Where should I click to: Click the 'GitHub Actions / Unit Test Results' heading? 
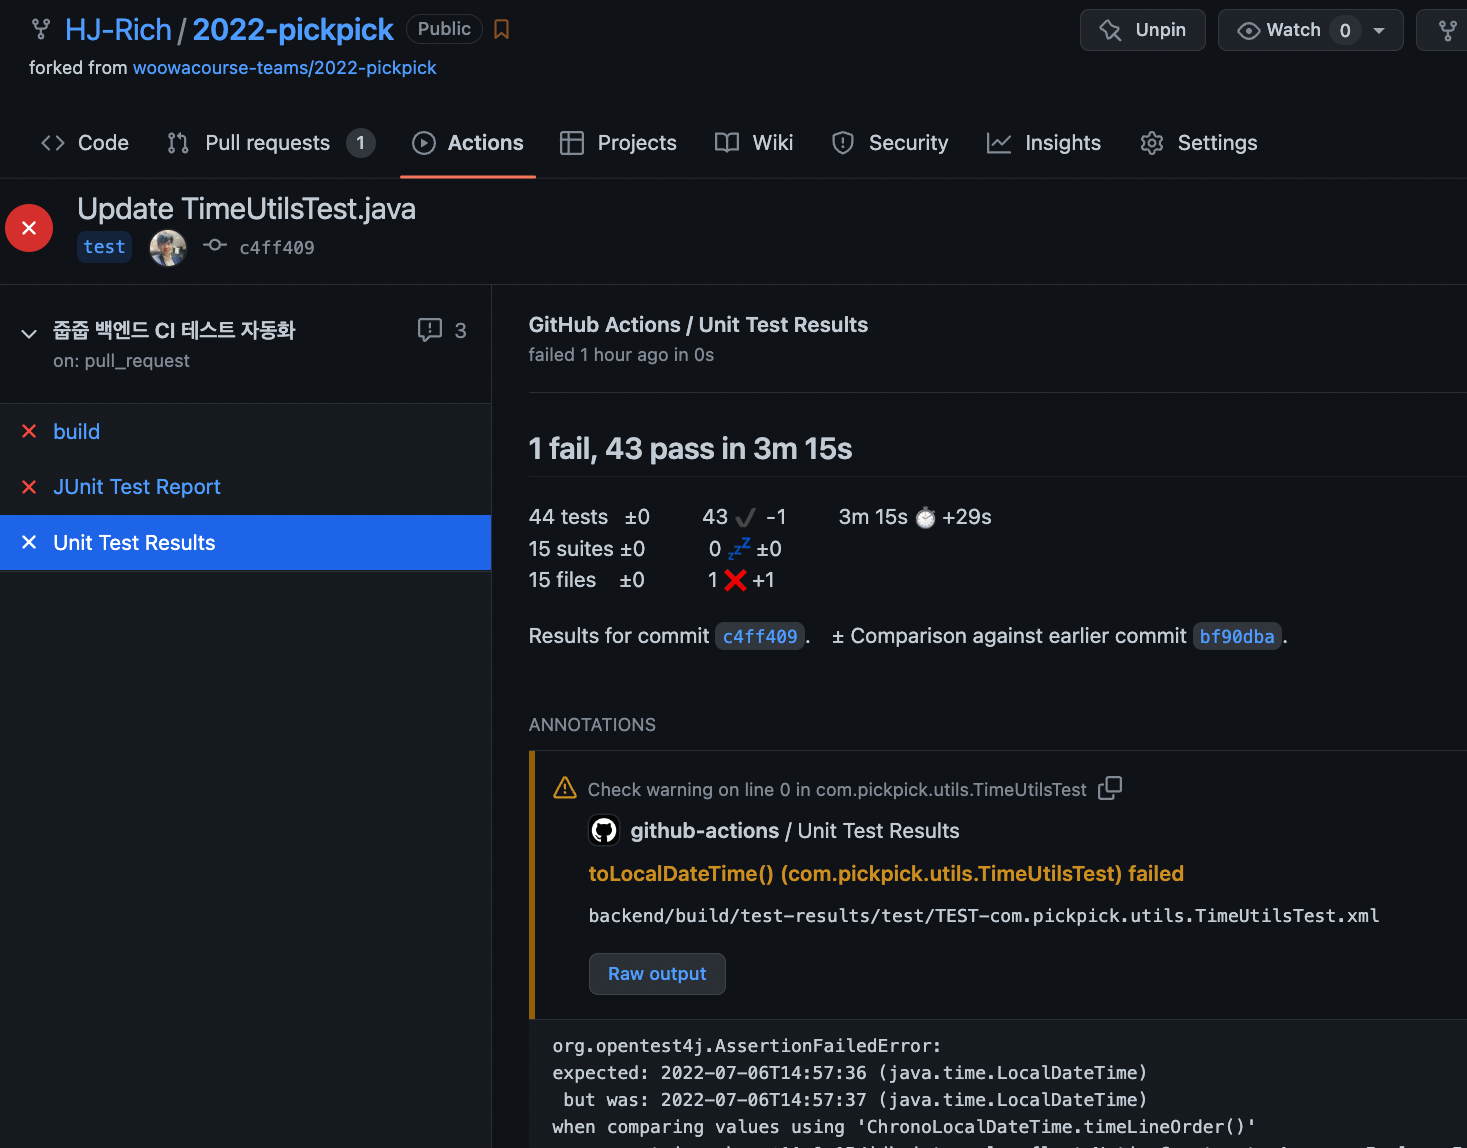[x=698, y=325]
